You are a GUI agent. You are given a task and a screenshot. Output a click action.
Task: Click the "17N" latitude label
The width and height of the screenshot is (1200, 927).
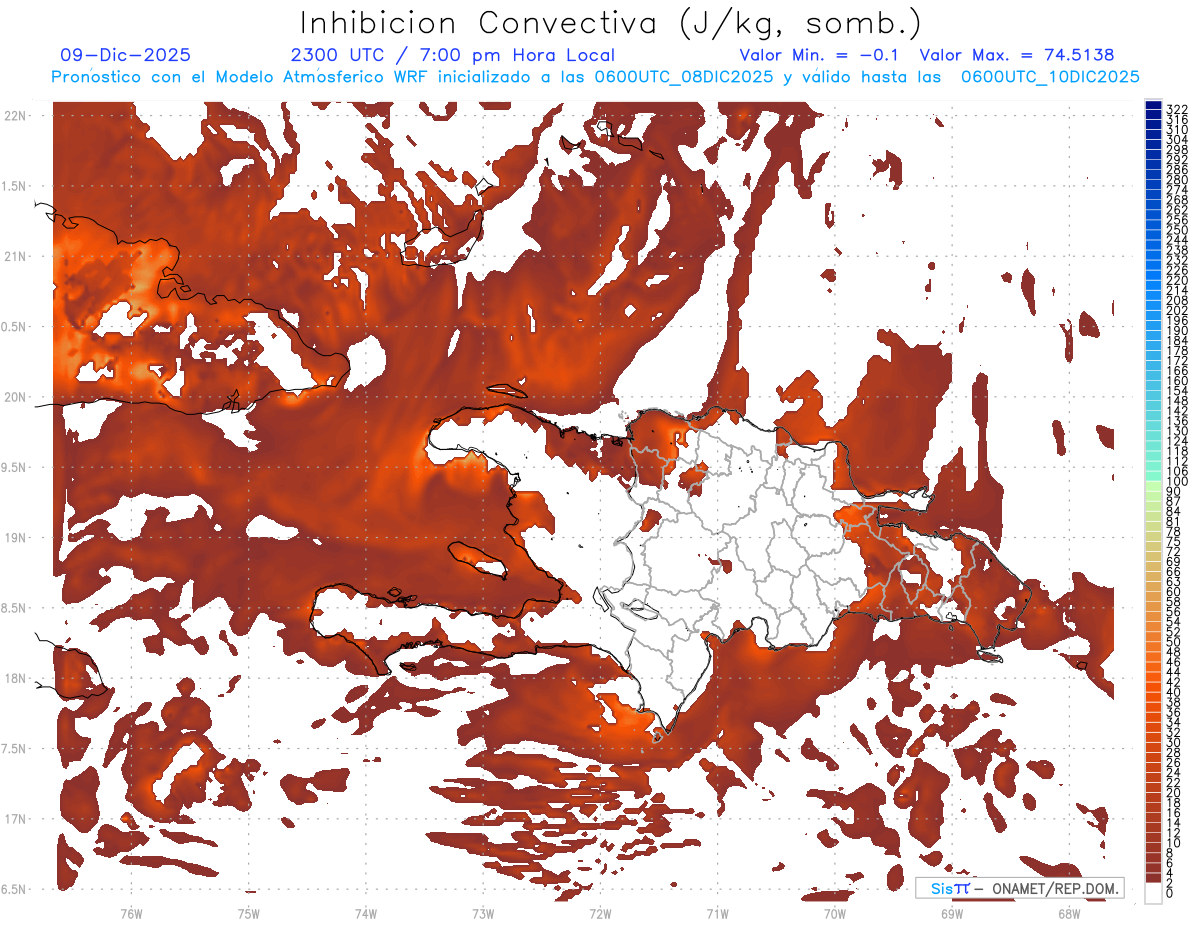(x=17, y=819)
